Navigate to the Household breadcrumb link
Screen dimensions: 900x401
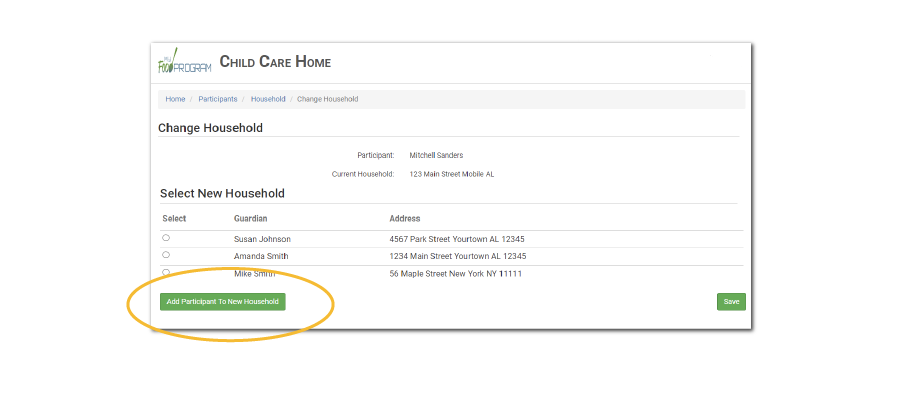[268, 99]
